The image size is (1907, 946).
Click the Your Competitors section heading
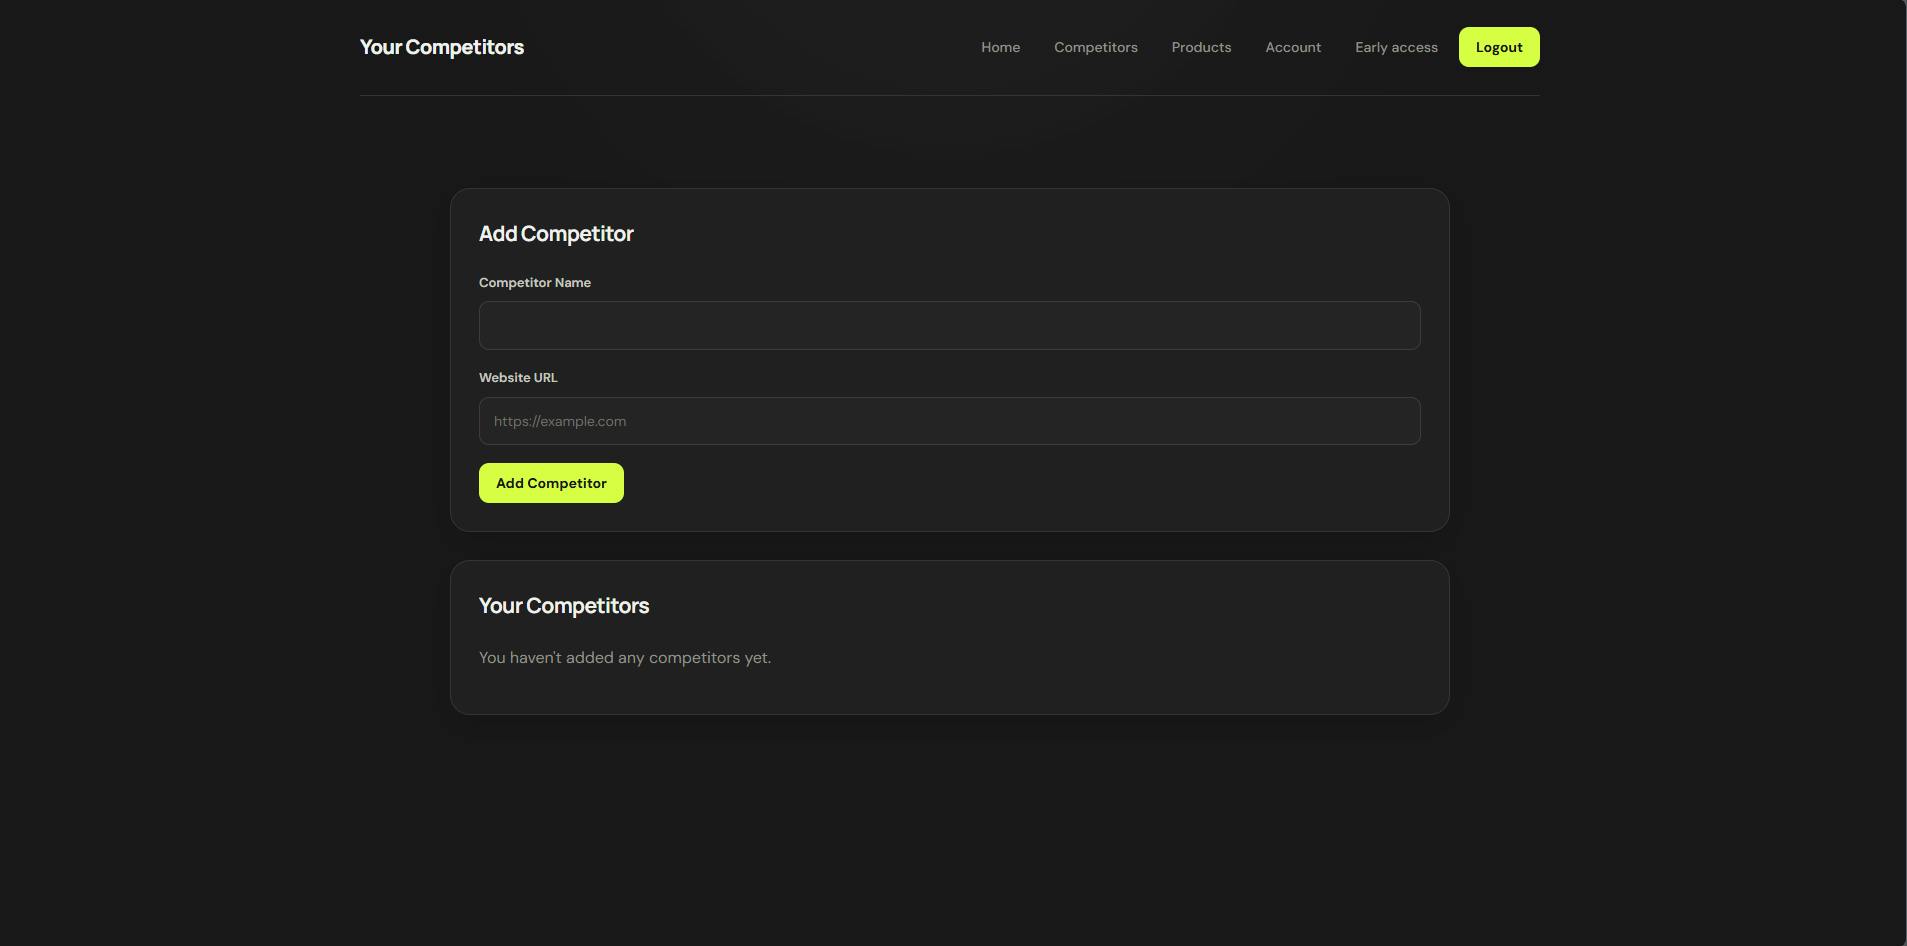pyautogui.click(x=564, y=606)
